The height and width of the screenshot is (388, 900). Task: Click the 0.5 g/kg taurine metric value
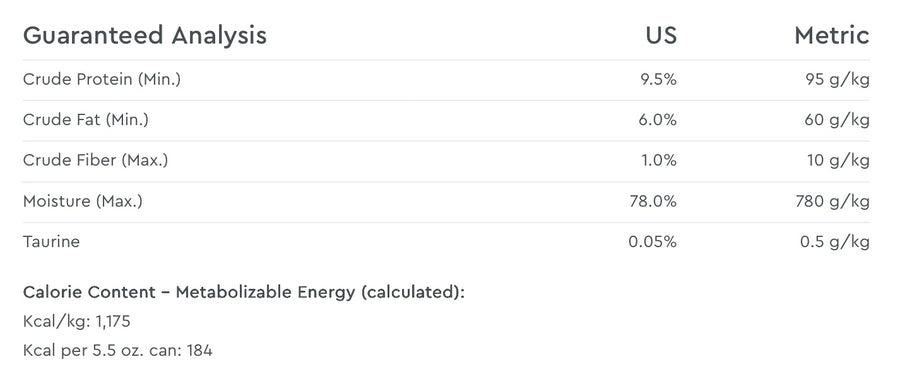click(x=835, y=242)
